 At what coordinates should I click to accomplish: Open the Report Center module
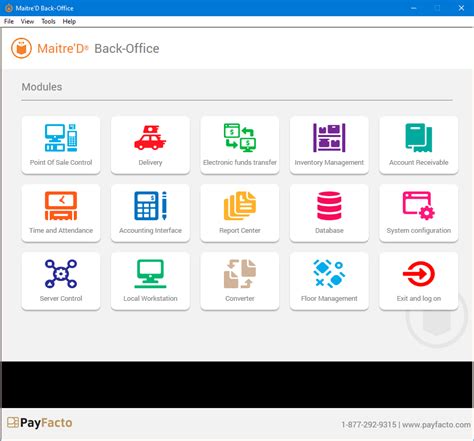240,213
